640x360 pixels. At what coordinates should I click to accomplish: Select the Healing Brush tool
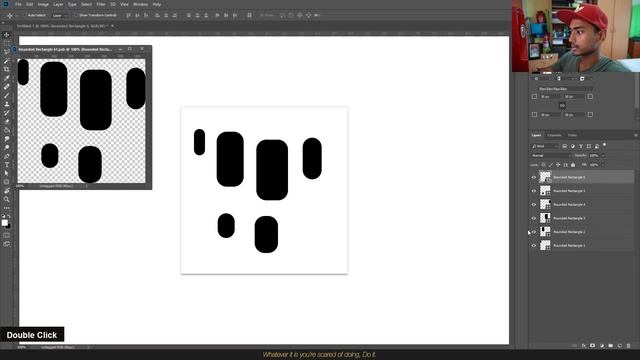tap(7, 87)
